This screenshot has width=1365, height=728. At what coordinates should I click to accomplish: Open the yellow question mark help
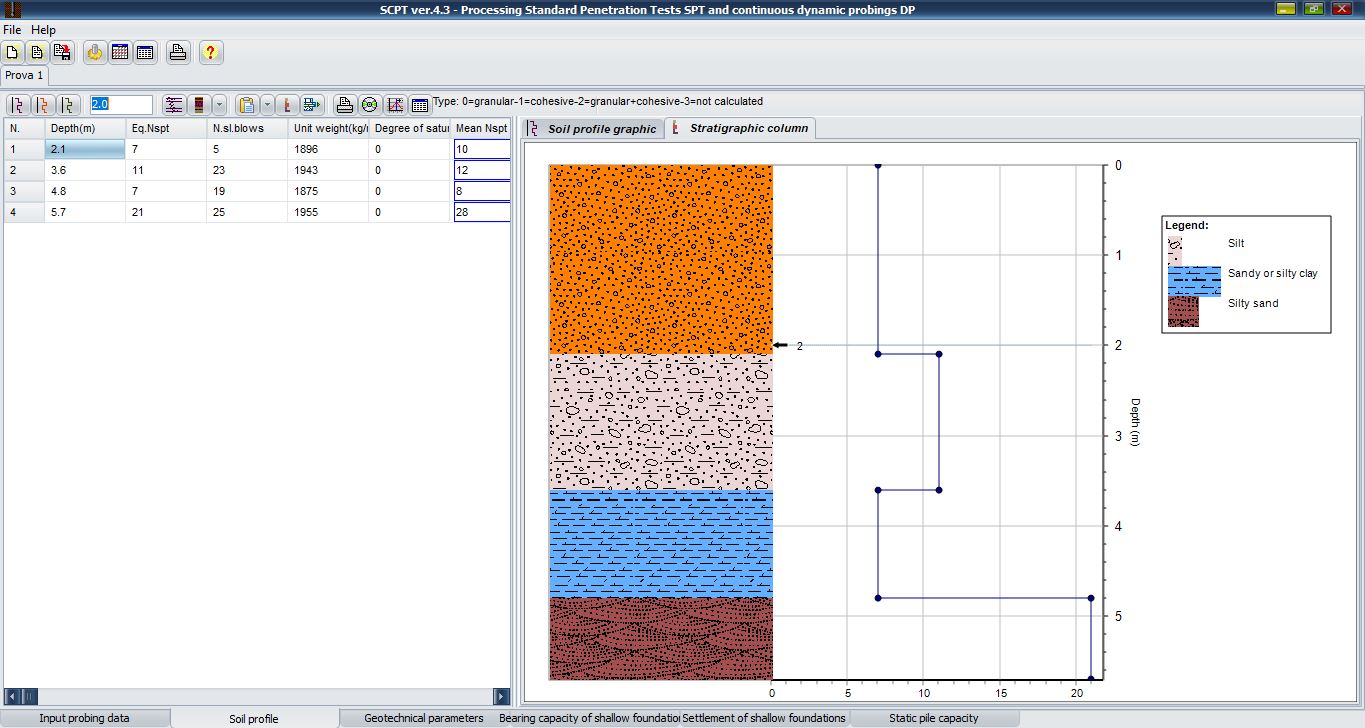click(x=210, y=53)
